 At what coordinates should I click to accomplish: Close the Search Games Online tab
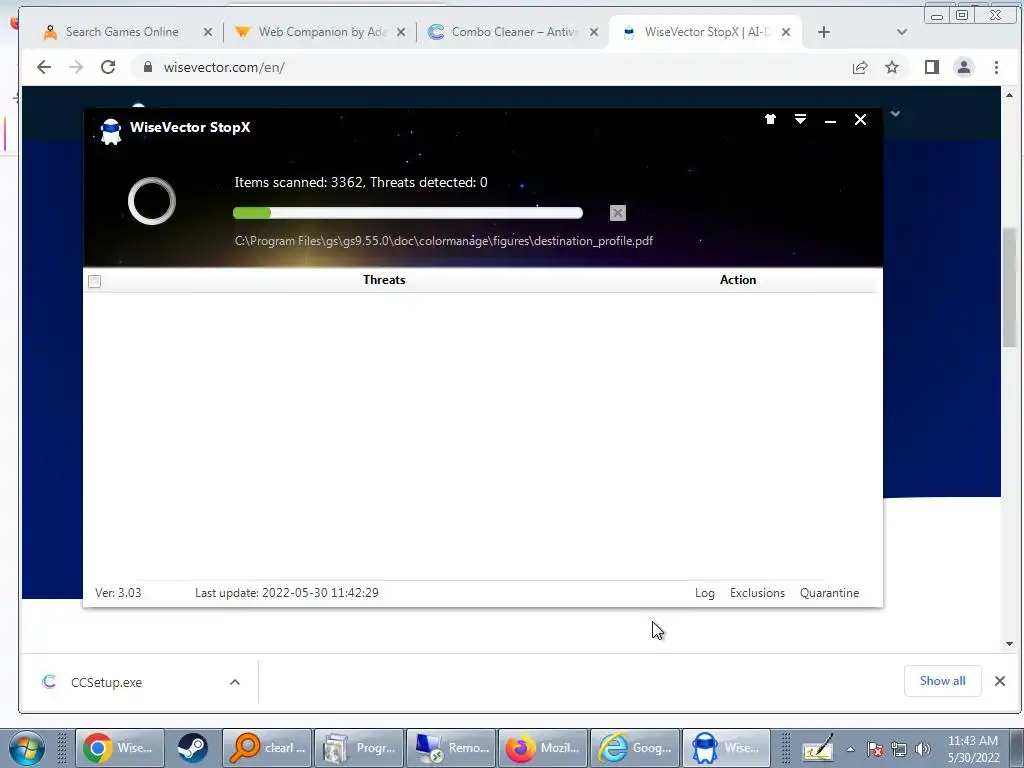click(208, 32)
